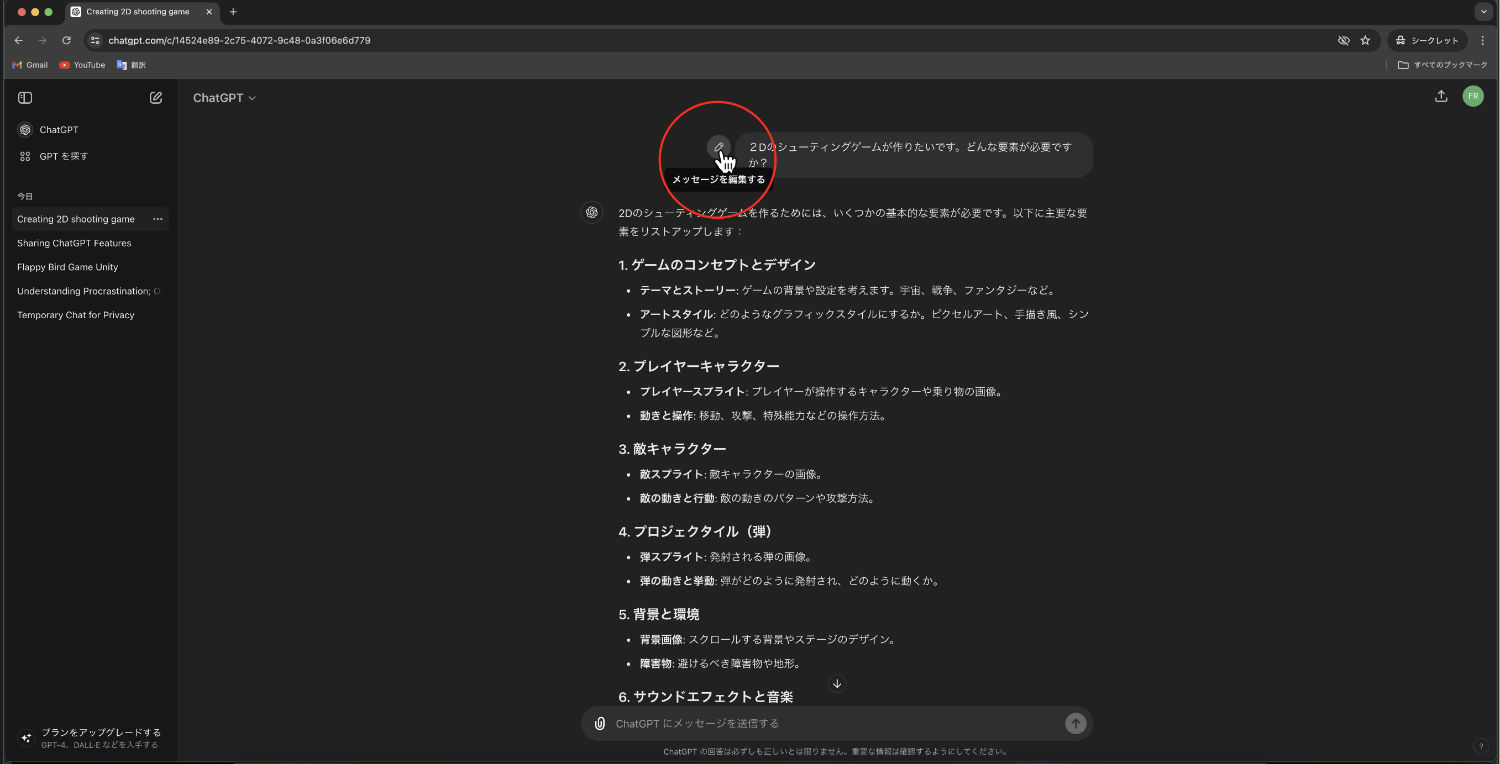Viewport: 1500px width, 764px height.
Task: Go forward with browser forward arrow
Action: tap(42, 40)
